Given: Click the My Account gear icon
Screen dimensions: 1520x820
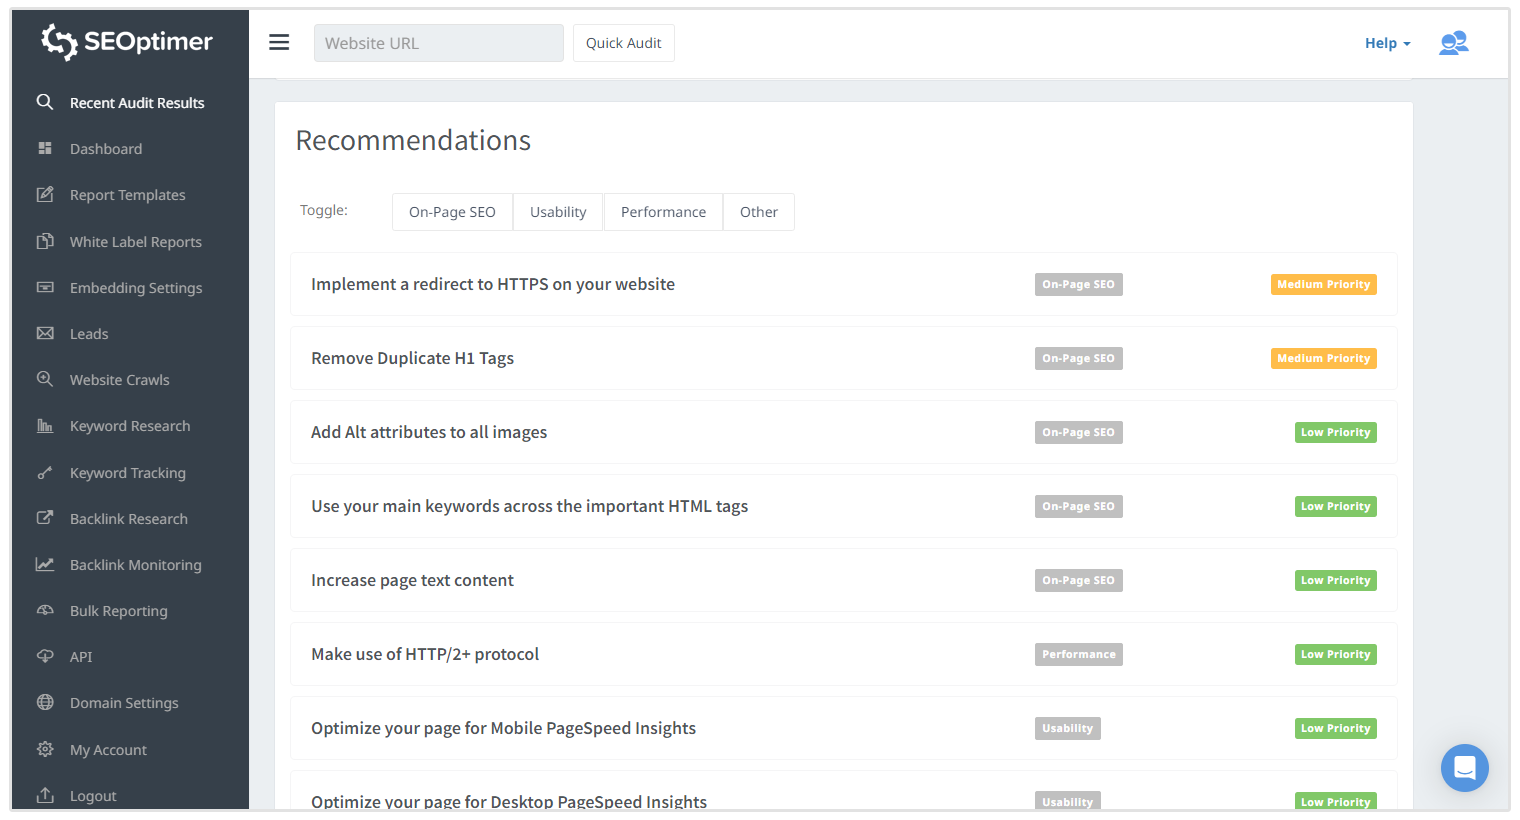Looking at the screenshot, I should pyautogui.click(x=45, y=749).
